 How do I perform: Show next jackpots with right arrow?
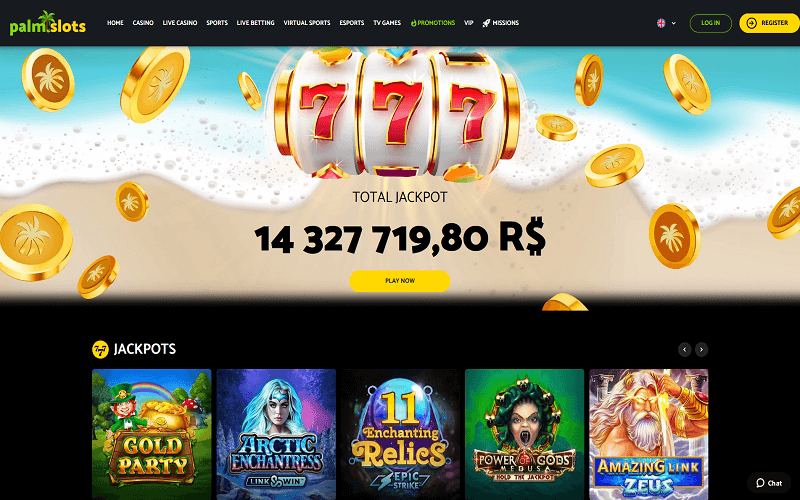pos(702,349)
